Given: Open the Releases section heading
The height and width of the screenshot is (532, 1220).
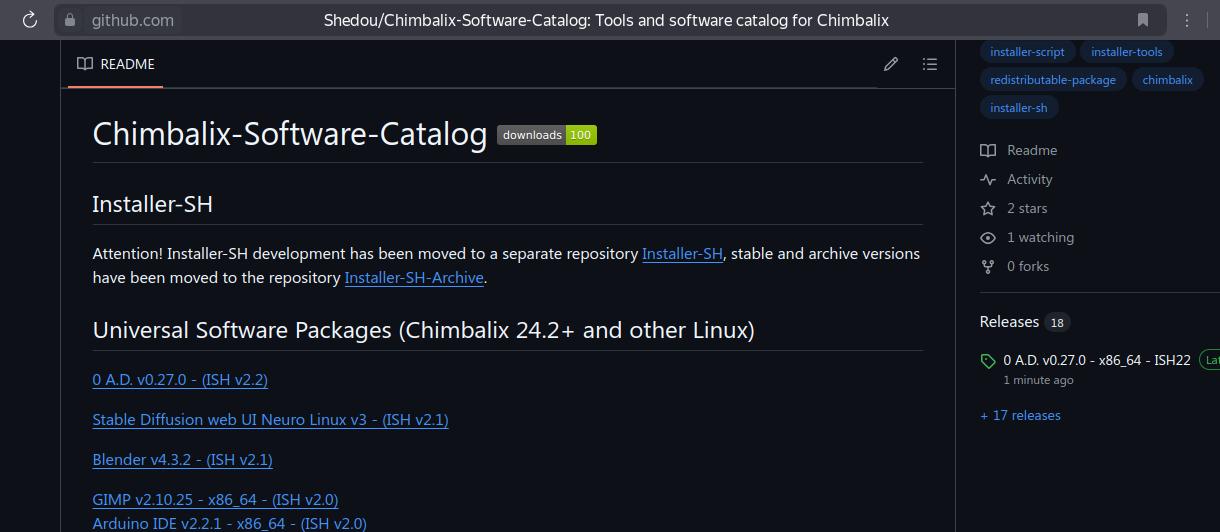Looking at the screenshot, I should [1009, 322].
